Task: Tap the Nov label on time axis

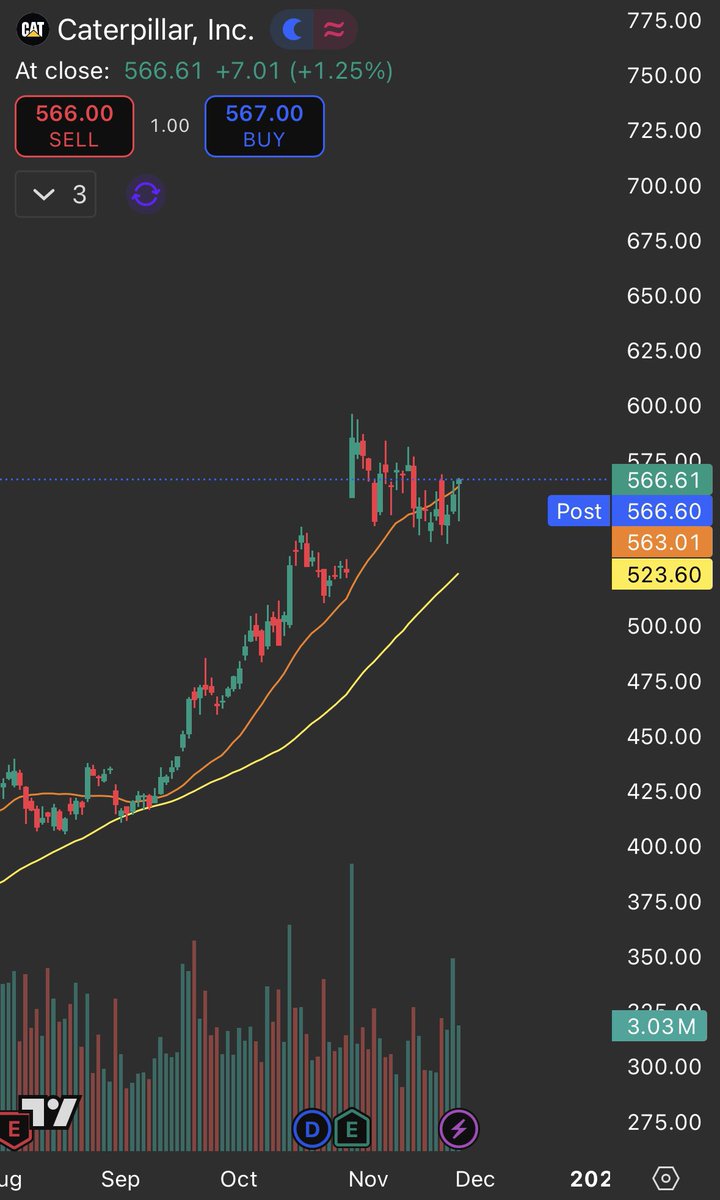Action: (x=367, y=1179)
